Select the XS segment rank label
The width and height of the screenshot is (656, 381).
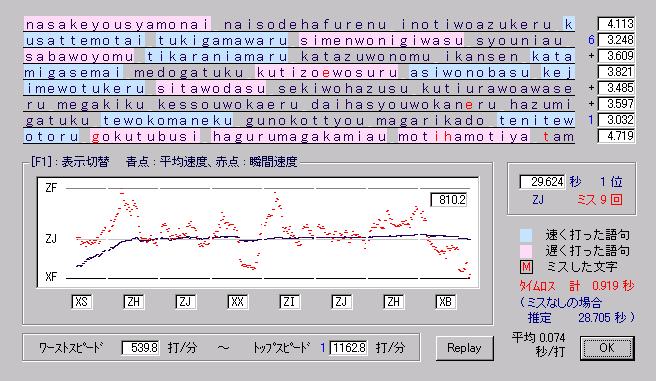82,302
